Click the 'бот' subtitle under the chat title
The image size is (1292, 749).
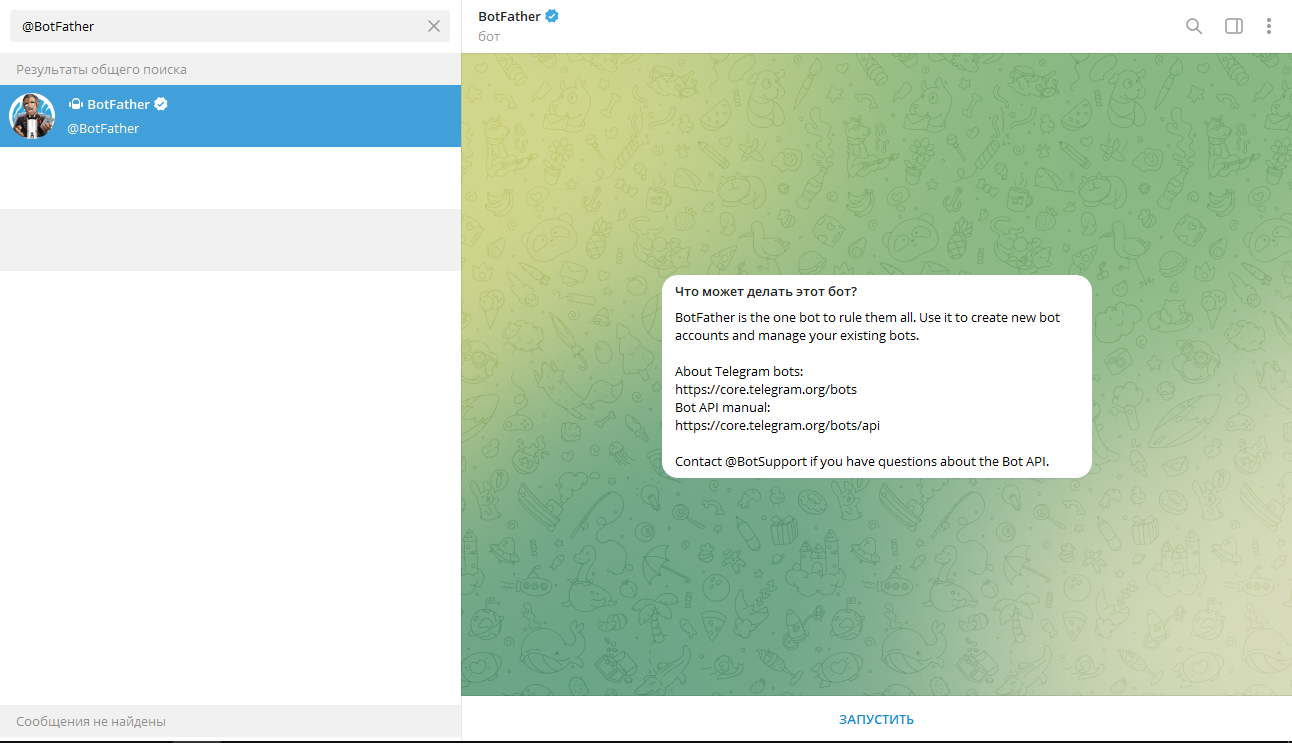(x=489, y=36)
